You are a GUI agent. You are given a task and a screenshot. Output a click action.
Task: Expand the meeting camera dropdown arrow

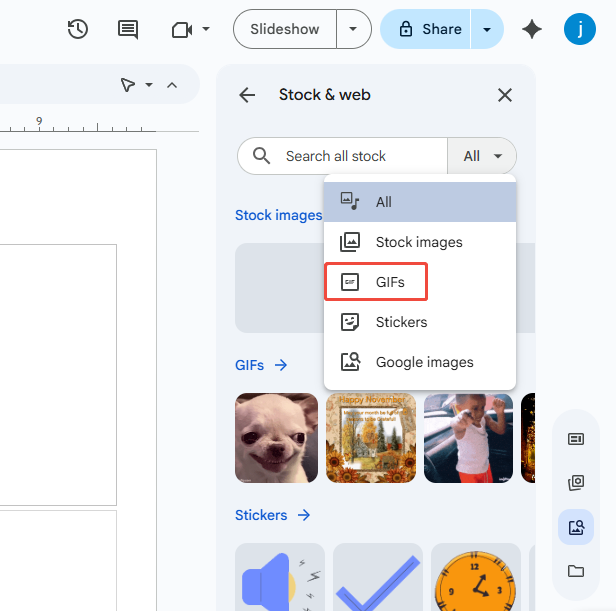tap(206, 29)
